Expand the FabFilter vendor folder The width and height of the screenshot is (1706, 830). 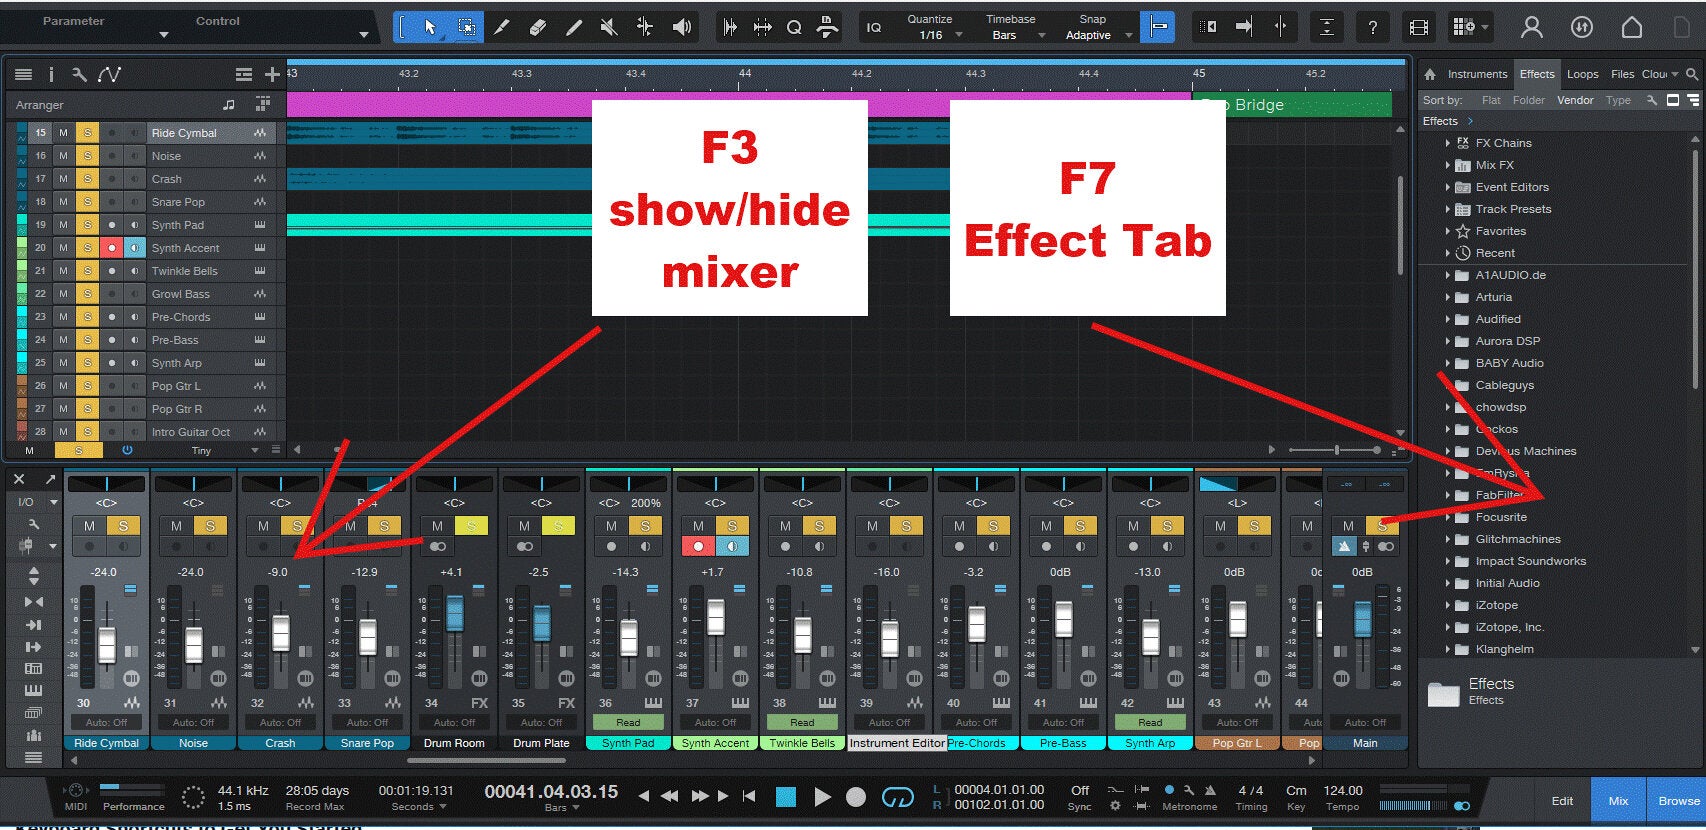pyautogui.click(x=1447, y=495)
